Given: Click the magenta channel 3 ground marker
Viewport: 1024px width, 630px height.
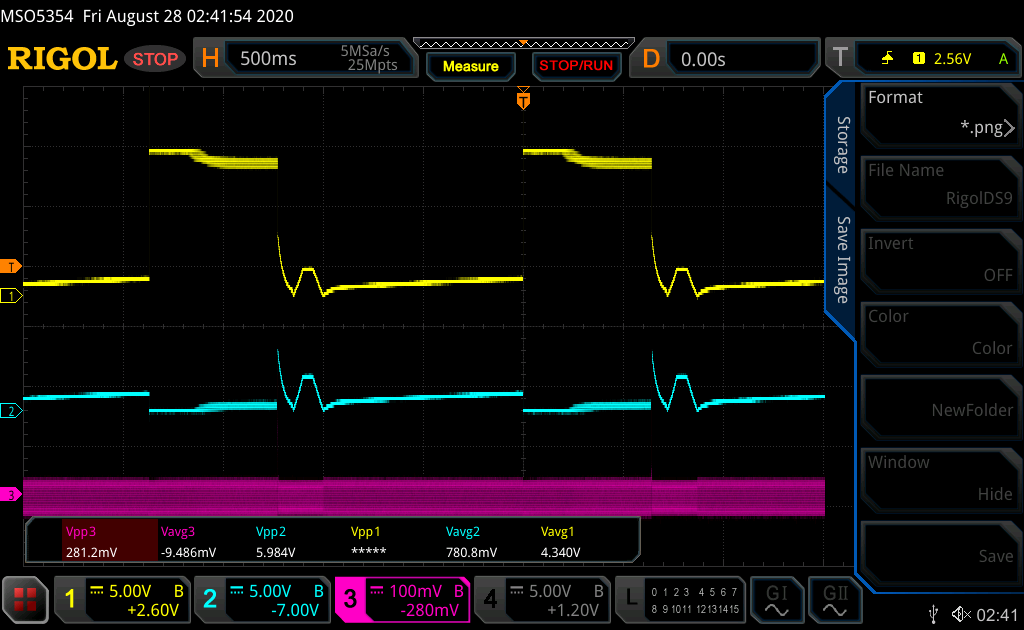Looking at the screenshot, I should point(10,494).
